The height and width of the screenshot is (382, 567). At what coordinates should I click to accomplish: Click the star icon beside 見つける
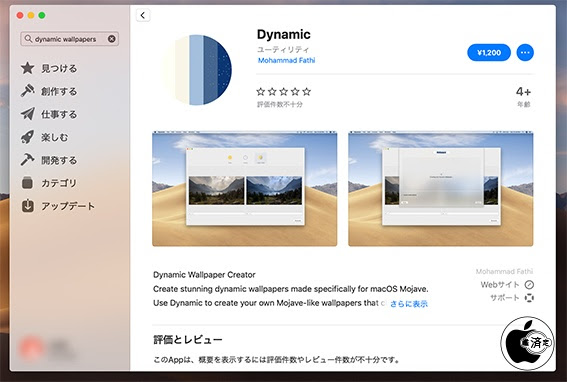[27, 68]
